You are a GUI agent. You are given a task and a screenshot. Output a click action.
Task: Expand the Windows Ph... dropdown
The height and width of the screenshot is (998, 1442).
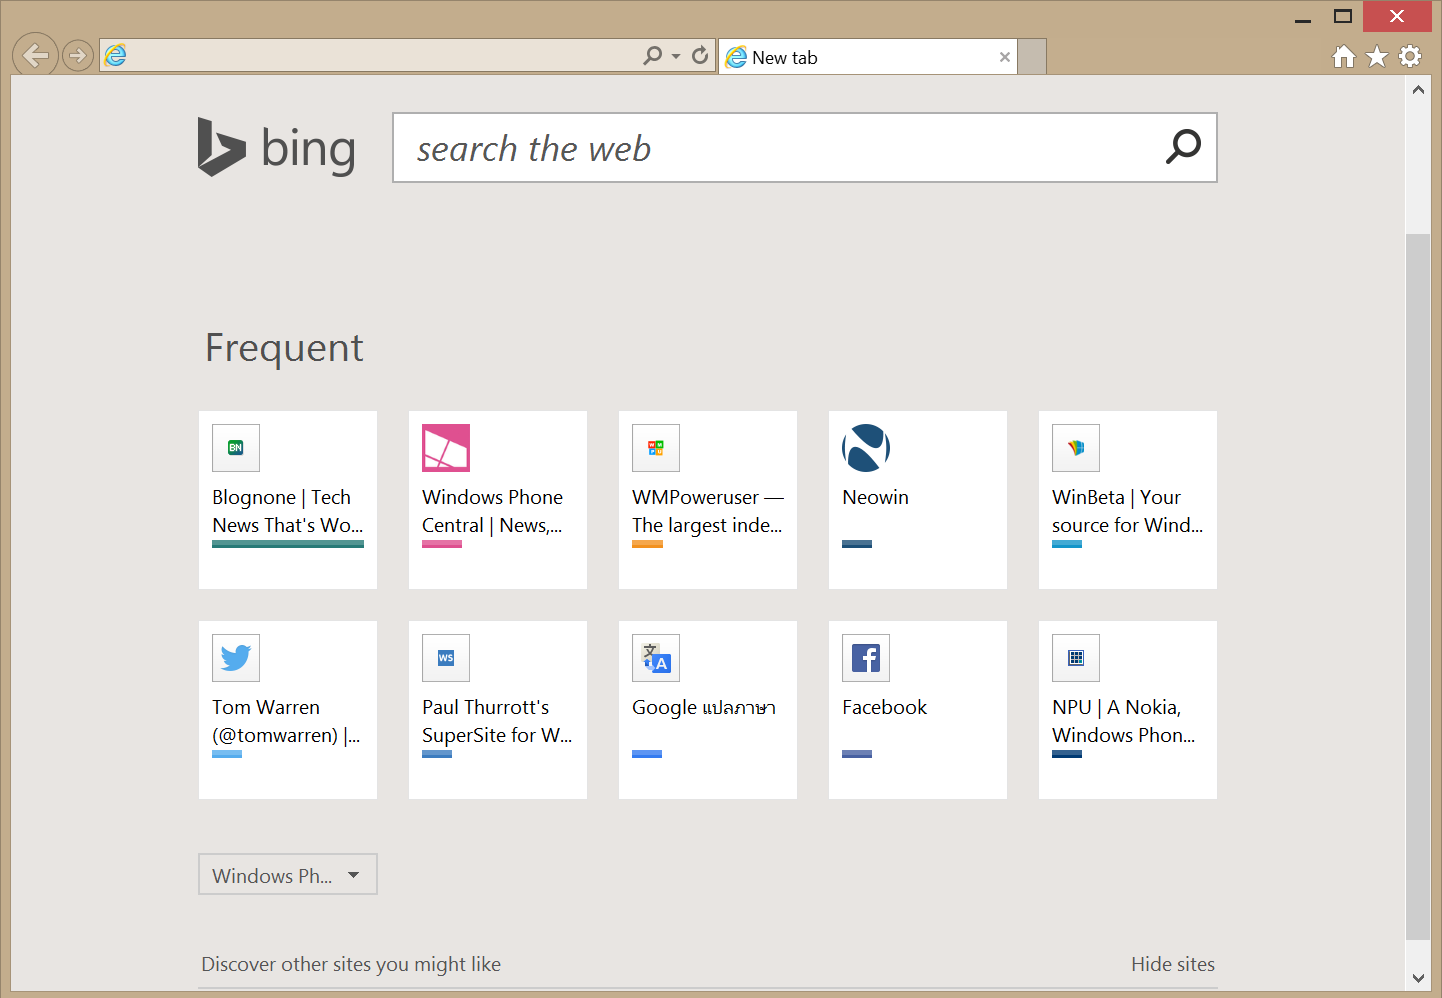coord(288,875)
